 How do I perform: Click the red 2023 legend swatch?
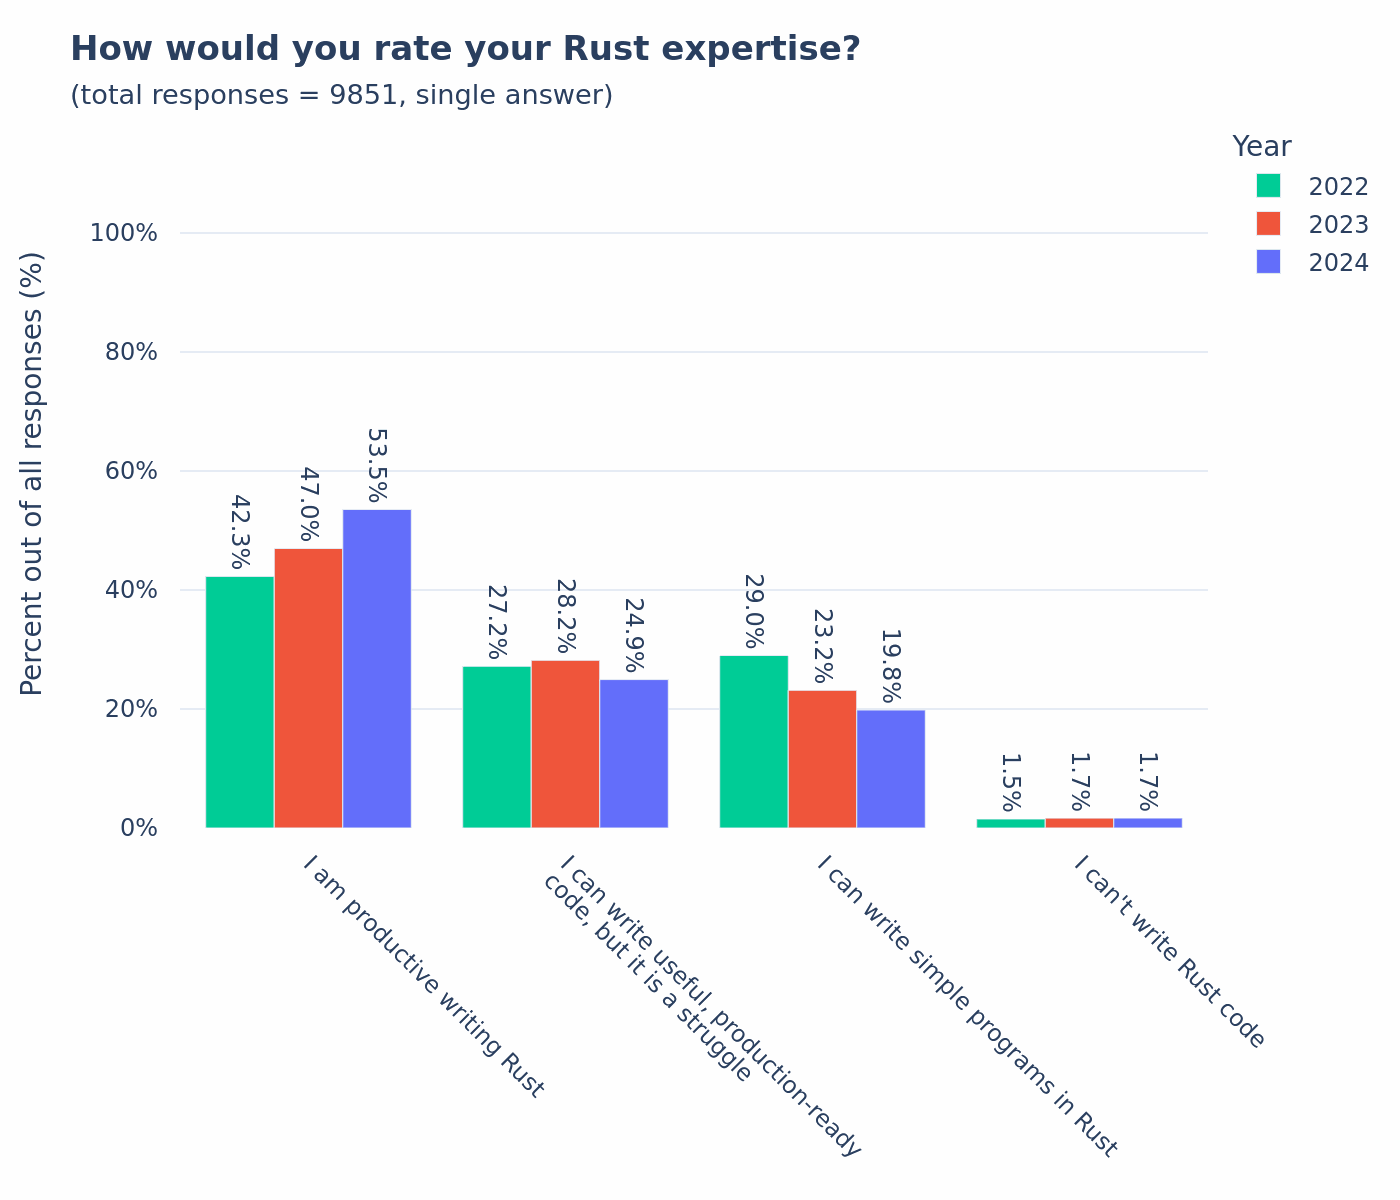[1268, 224]
